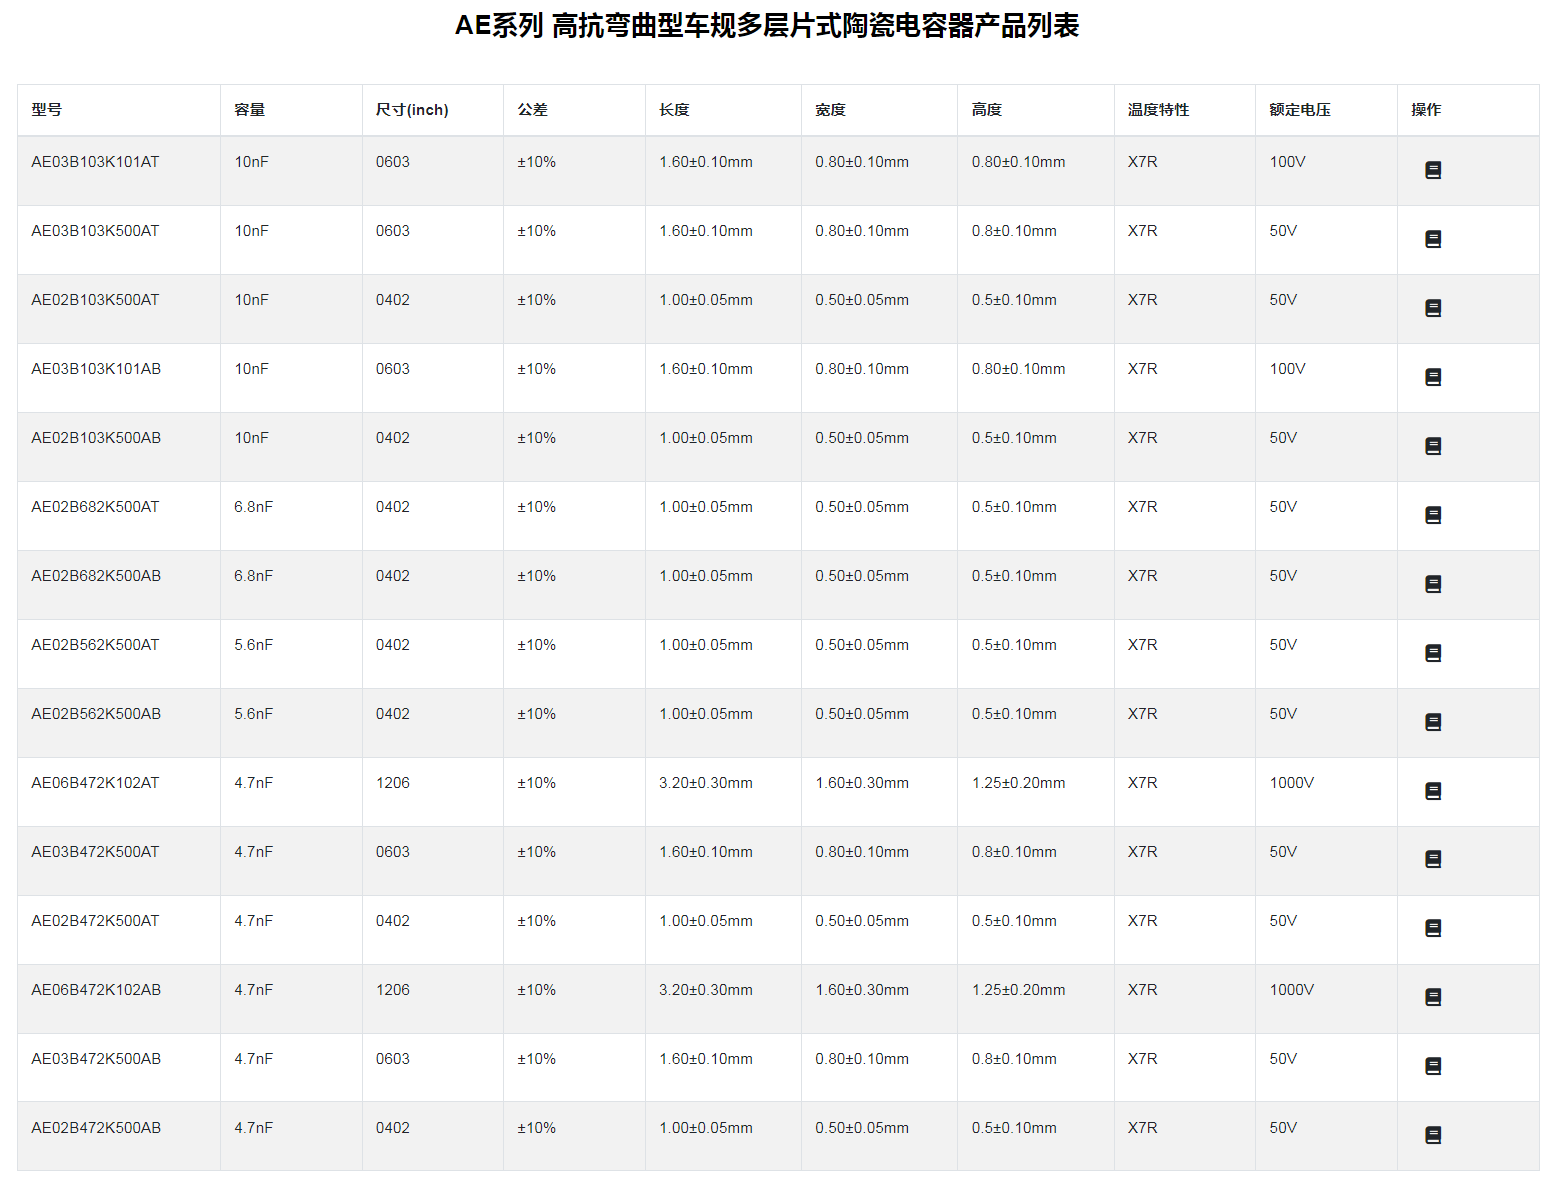Open the AE02B103K500AT document icon
Viewport: 1549px width, 1179px height.
tap(1432, 308)
